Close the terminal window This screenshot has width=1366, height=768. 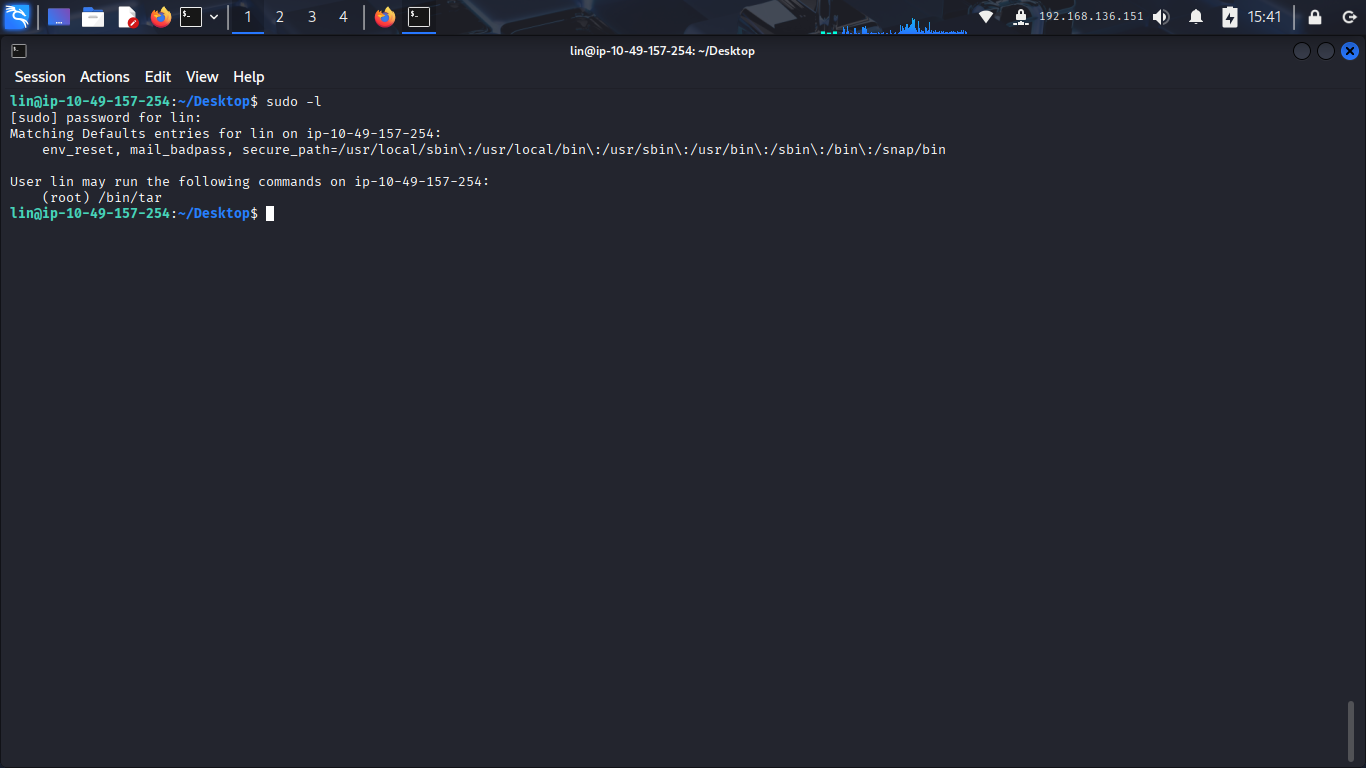[x=1350, y=51]
